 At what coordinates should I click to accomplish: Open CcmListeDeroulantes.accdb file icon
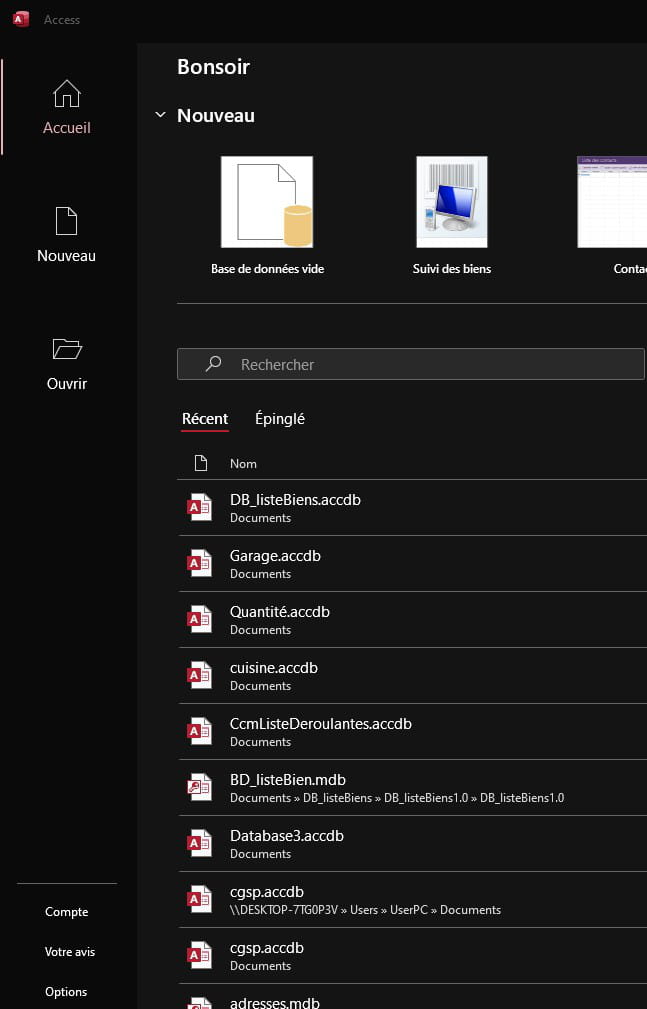pyautogui.click(x=200, y=732)
